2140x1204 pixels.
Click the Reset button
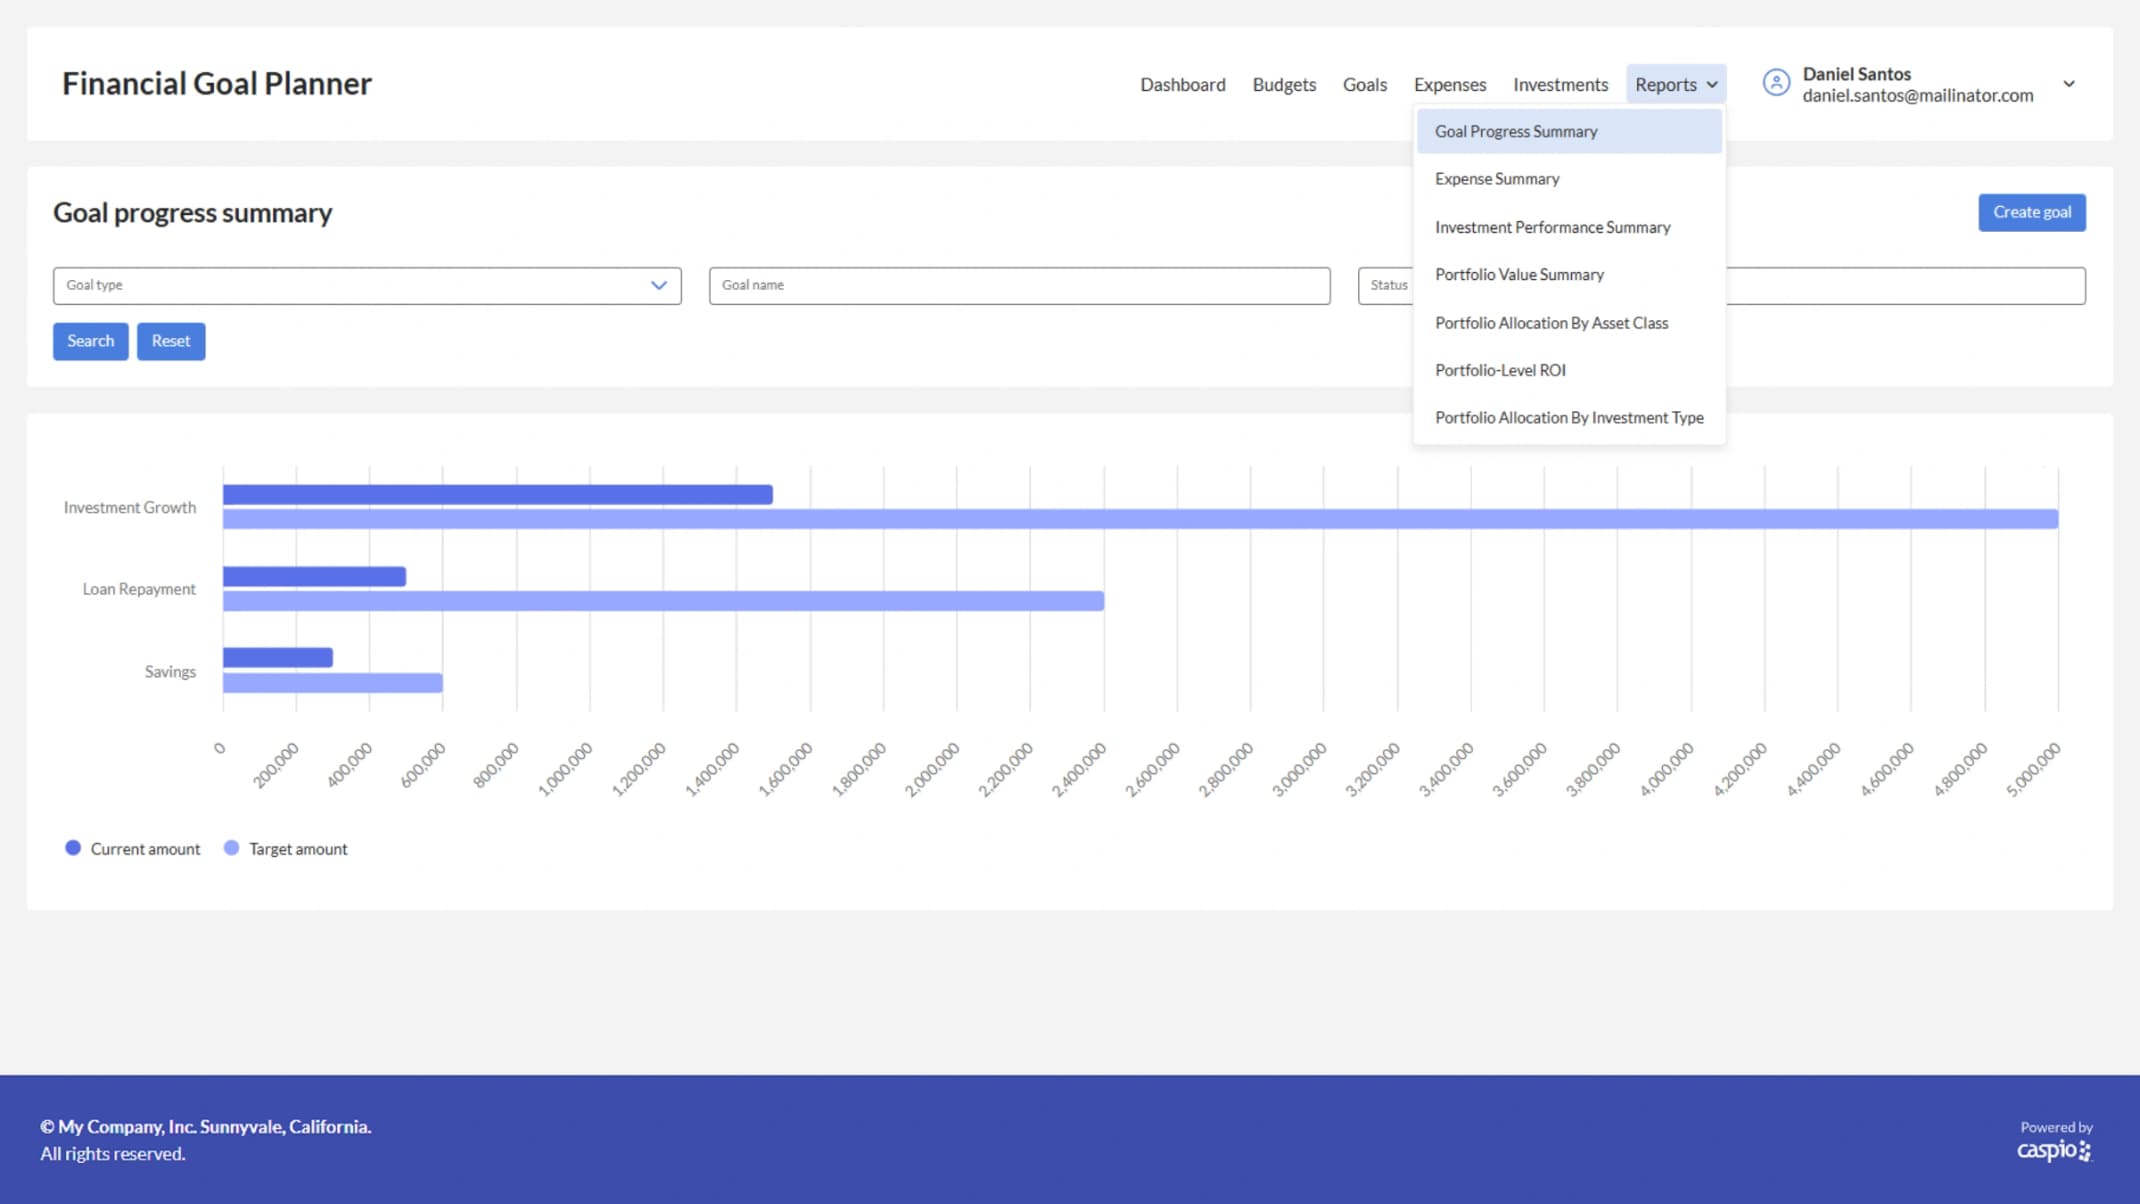pos(171,341)
